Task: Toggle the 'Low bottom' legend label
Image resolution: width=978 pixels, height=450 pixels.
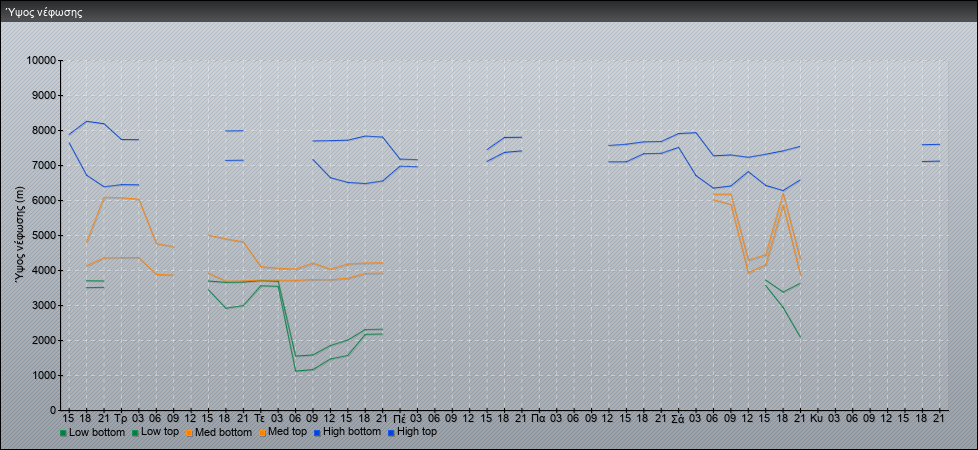Action: tap(97, 432)
